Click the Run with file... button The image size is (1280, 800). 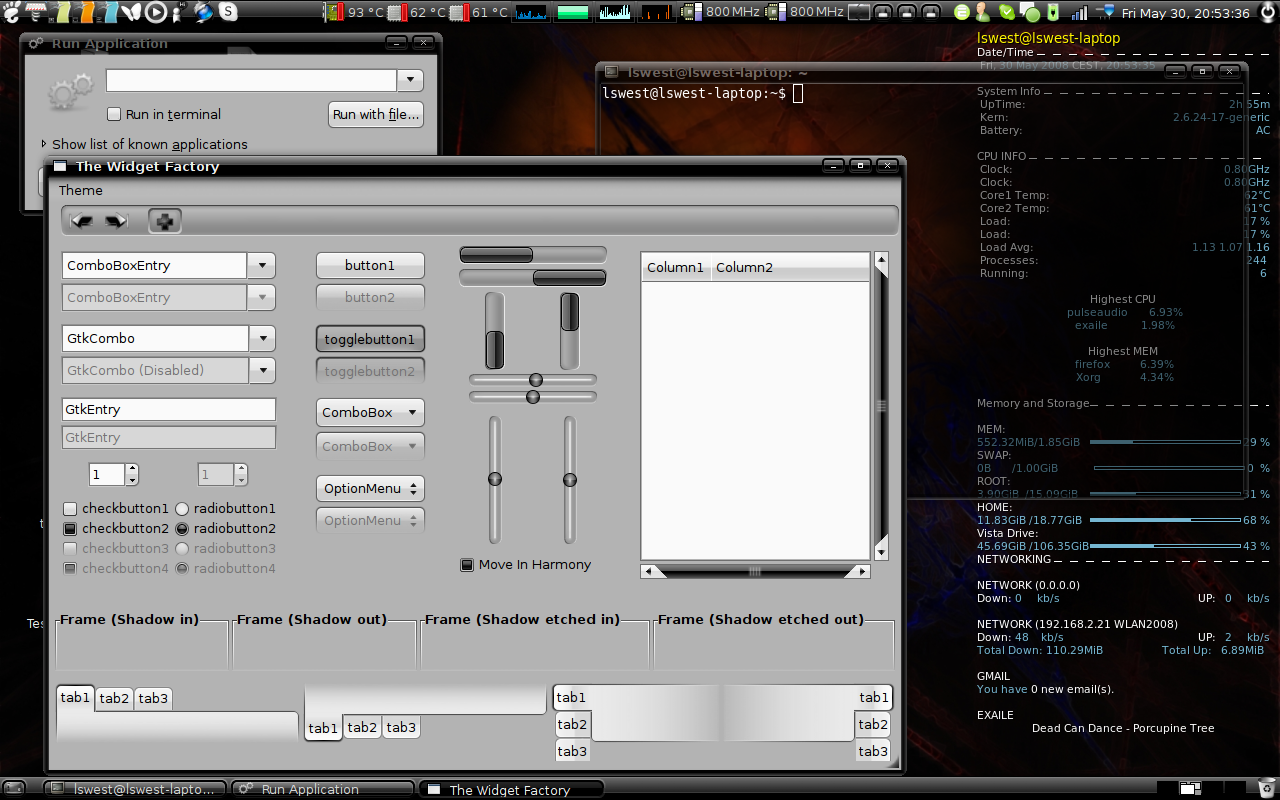tap(375, 114)
